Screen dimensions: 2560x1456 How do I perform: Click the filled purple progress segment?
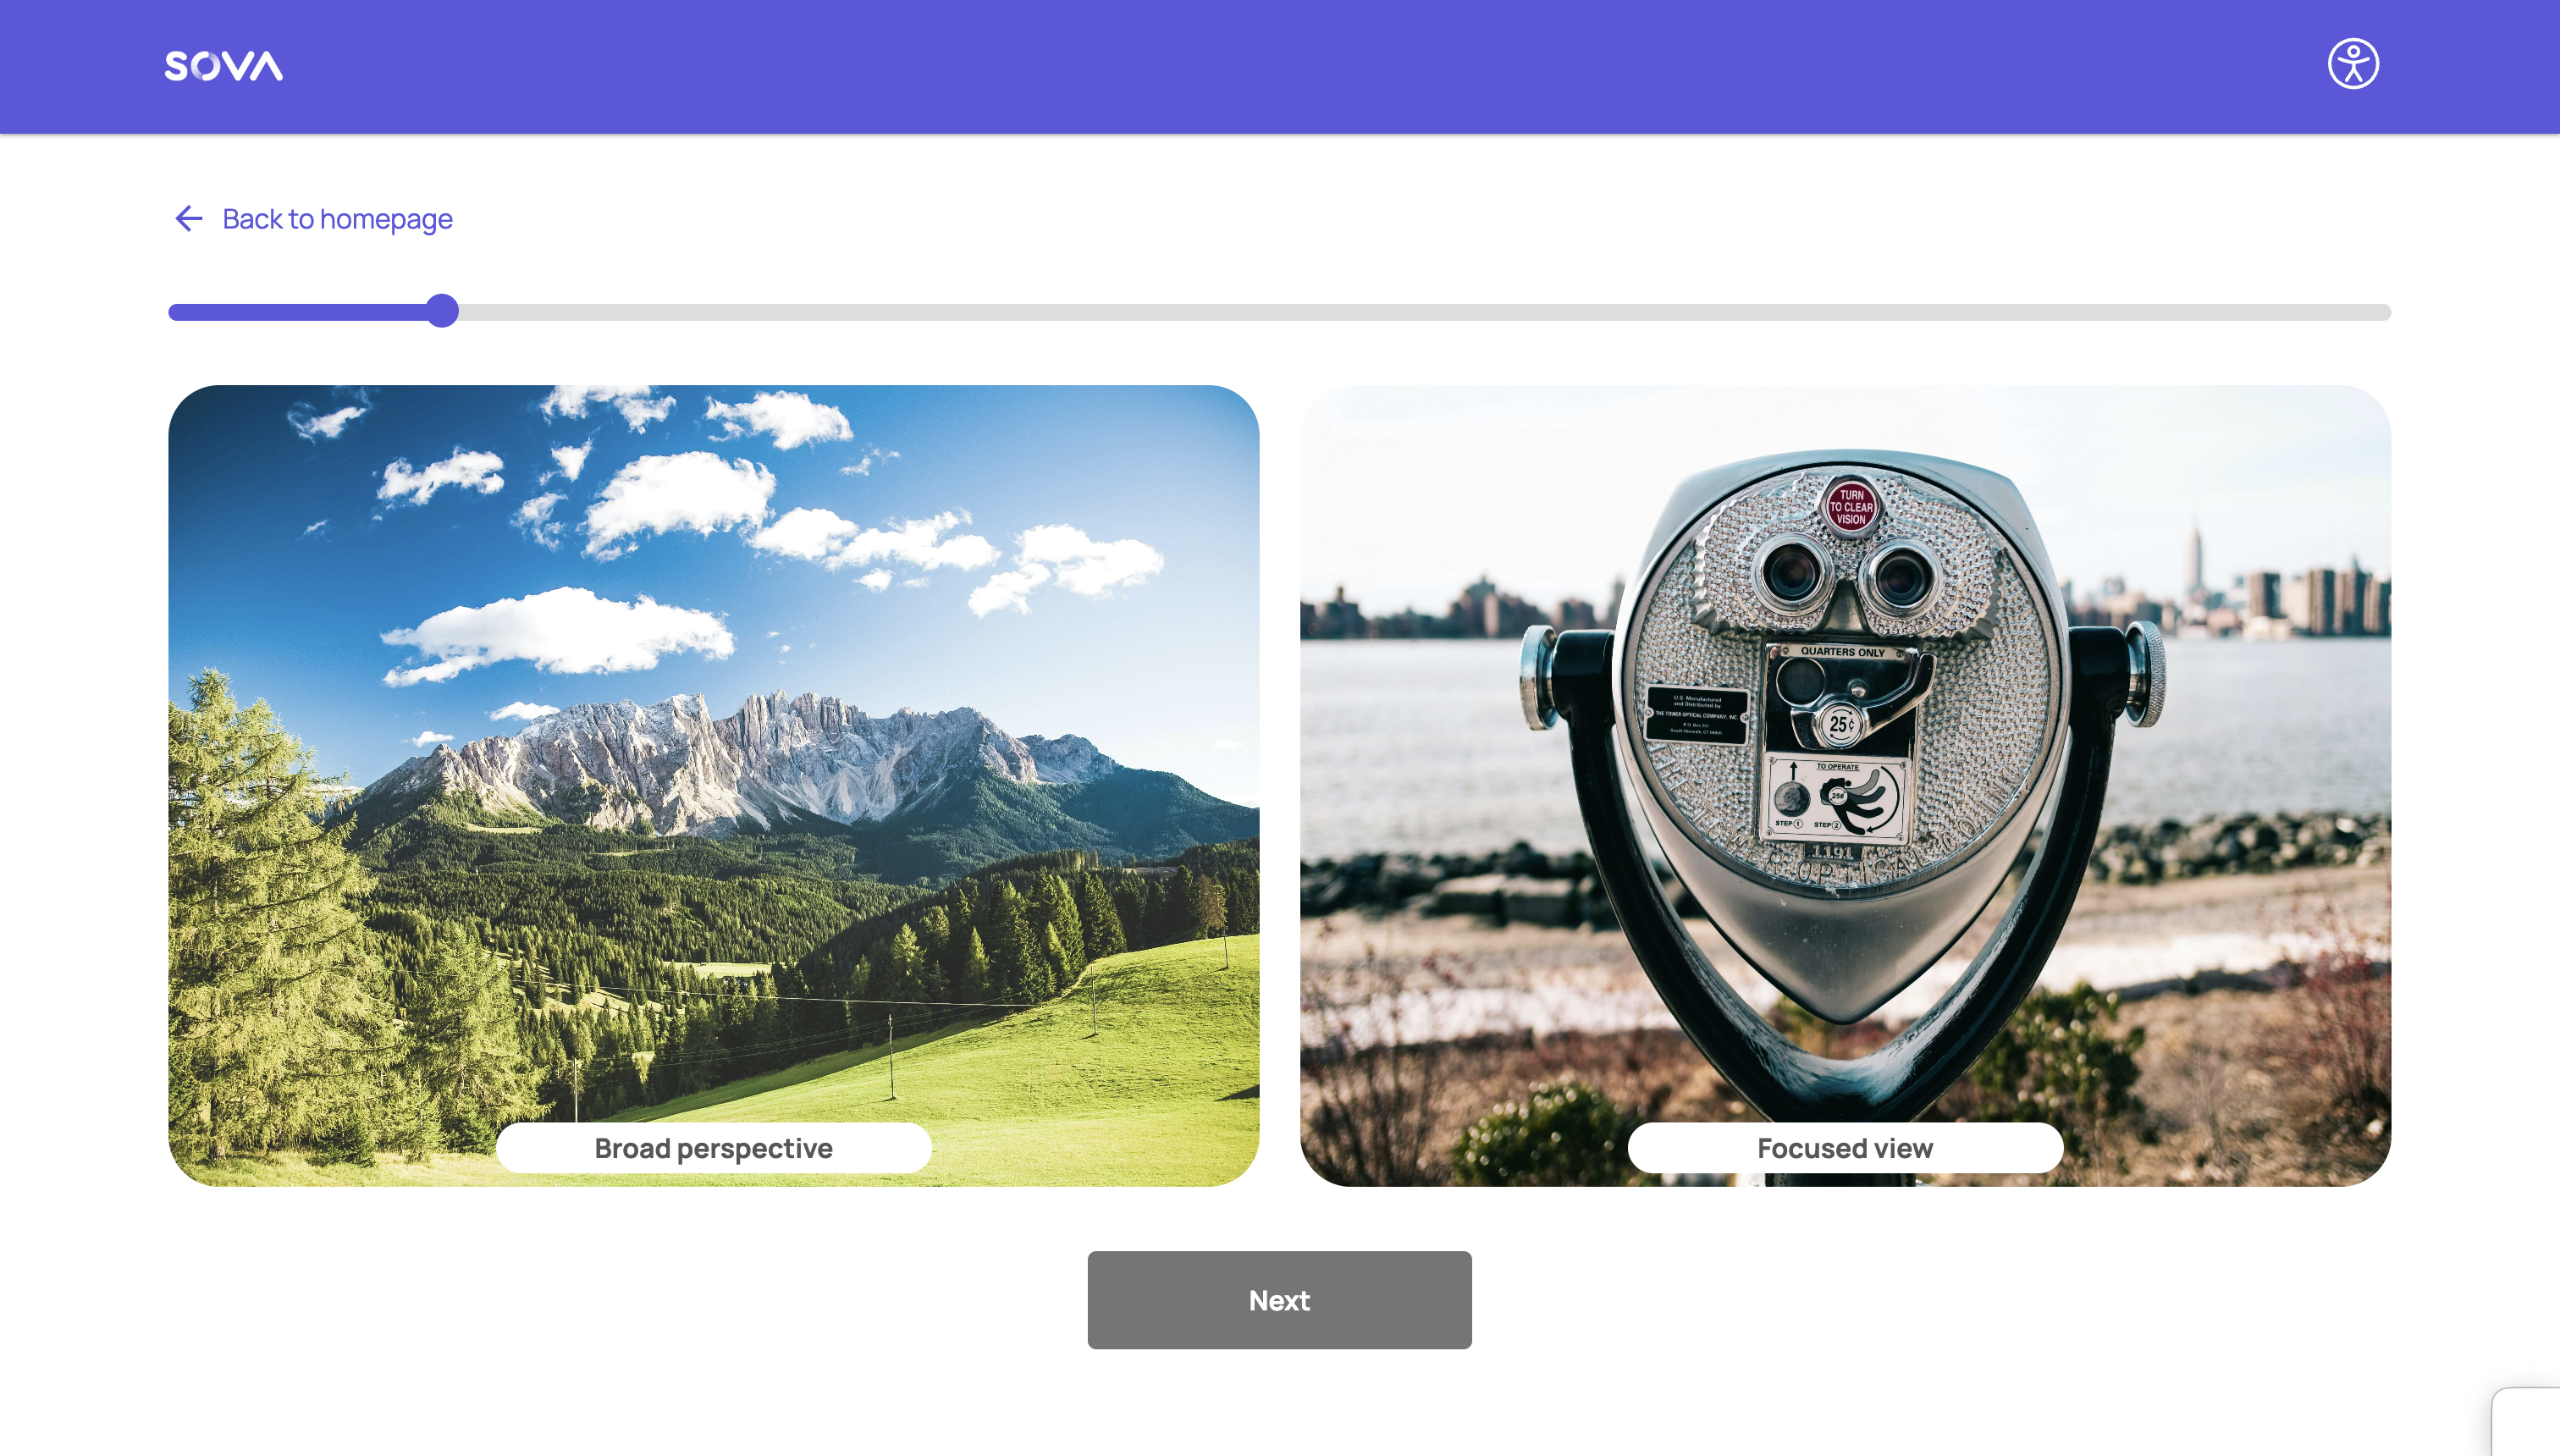click(x=300, y=312)
